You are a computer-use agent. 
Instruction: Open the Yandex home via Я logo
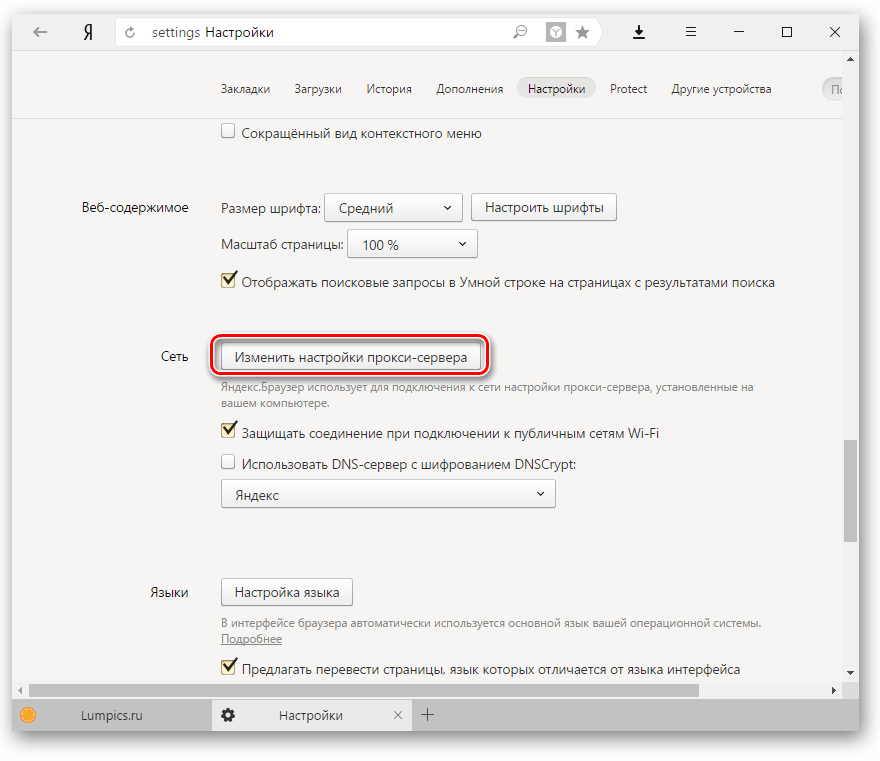point(88,32)
